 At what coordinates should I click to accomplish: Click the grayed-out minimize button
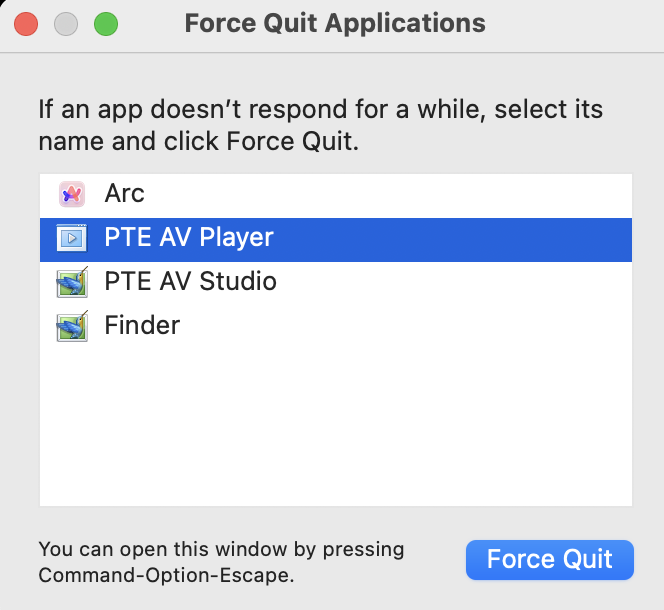(66, 24)
